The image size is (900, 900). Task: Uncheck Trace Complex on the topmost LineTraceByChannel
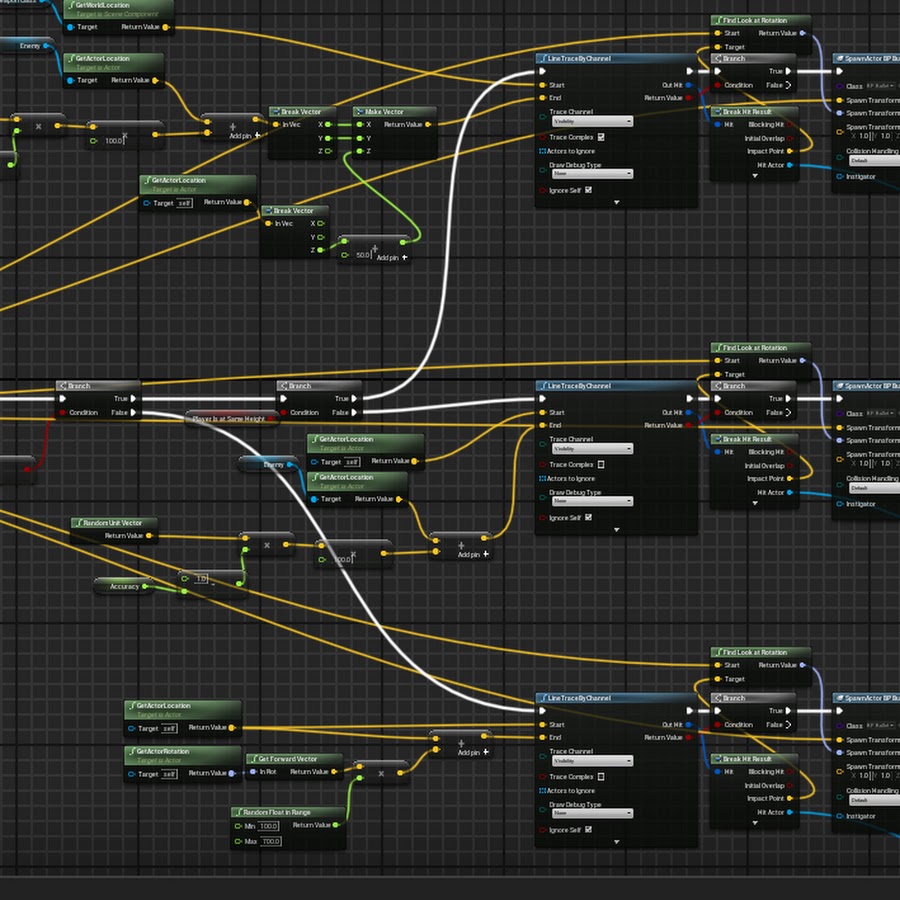click(601, 137)
